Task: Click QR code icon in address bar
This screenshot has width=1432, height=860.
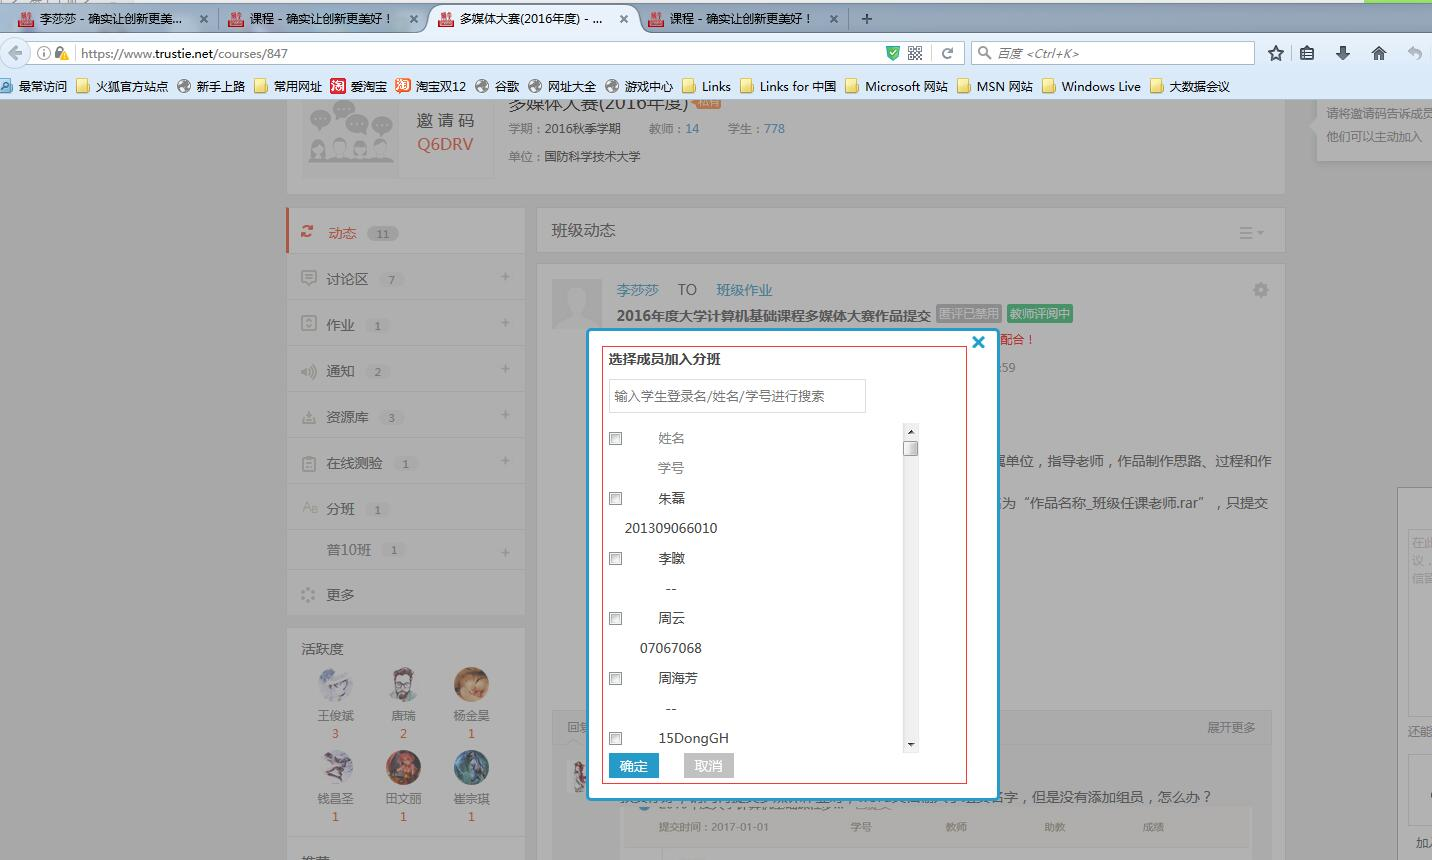Action: [915, 53]
